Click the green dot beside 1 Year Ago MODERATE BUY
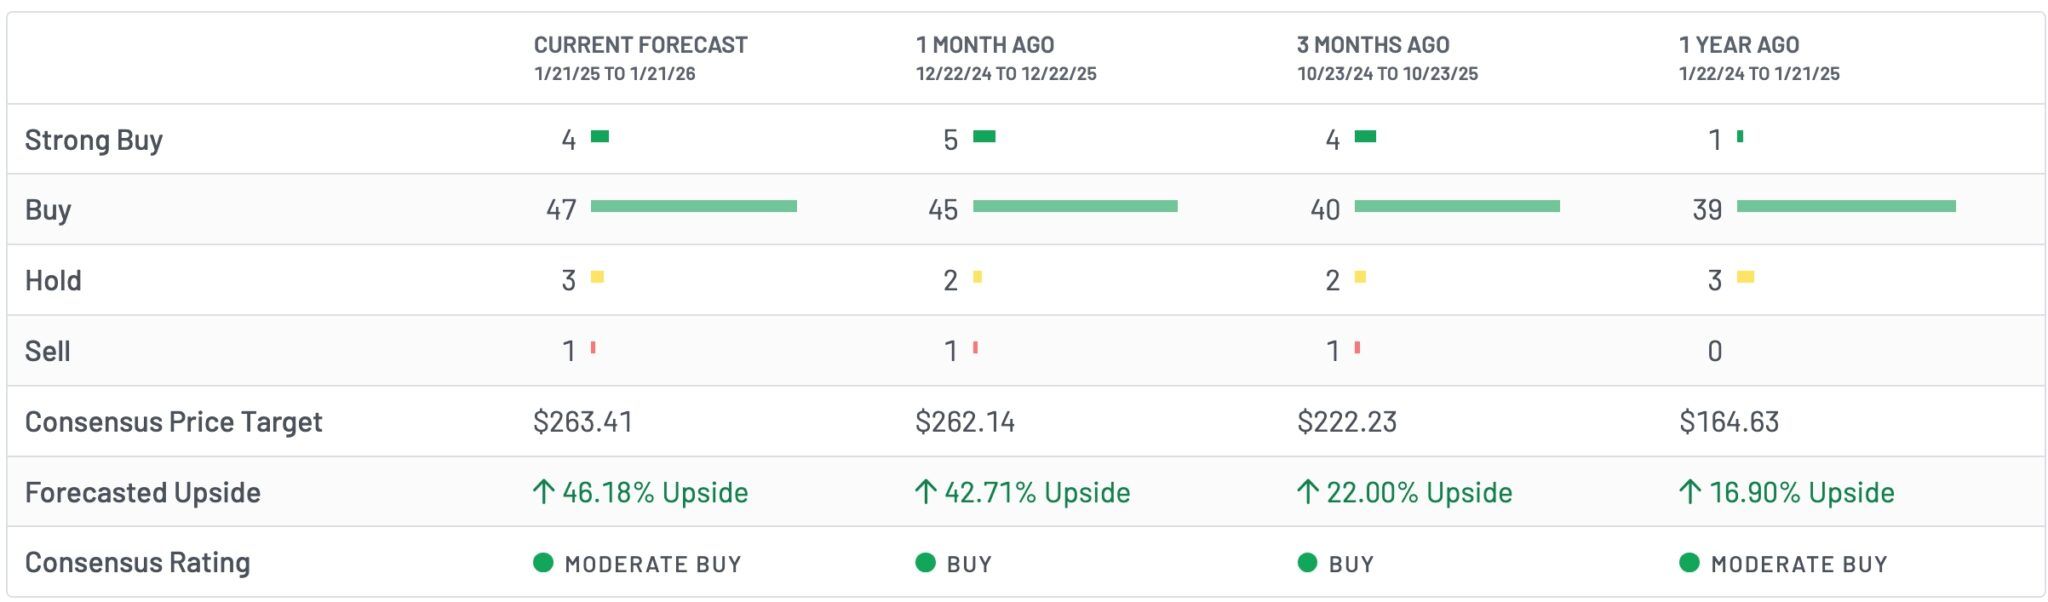 click(x=1689, y=563)
